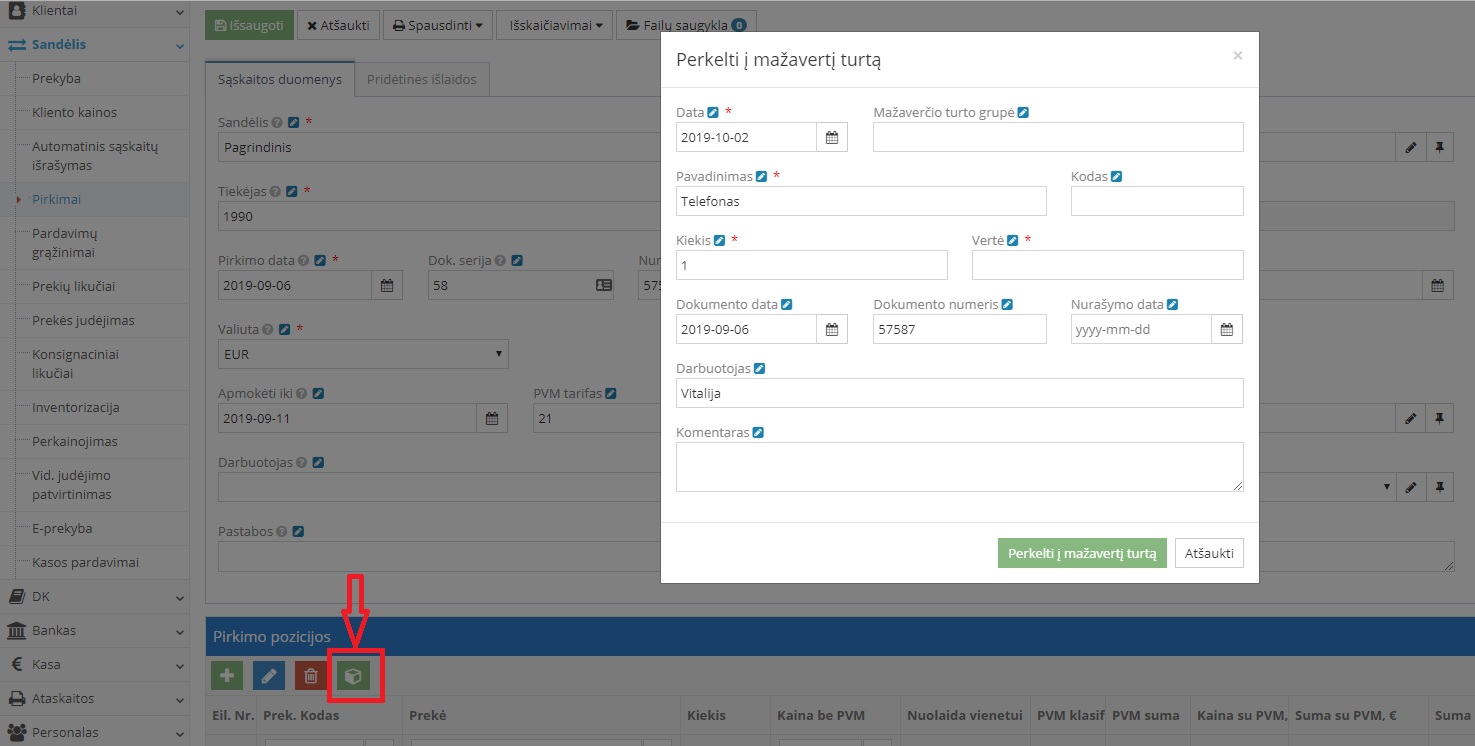Open the Spausdinti dropdown button

pyautogui.click(x=438, y=25)
